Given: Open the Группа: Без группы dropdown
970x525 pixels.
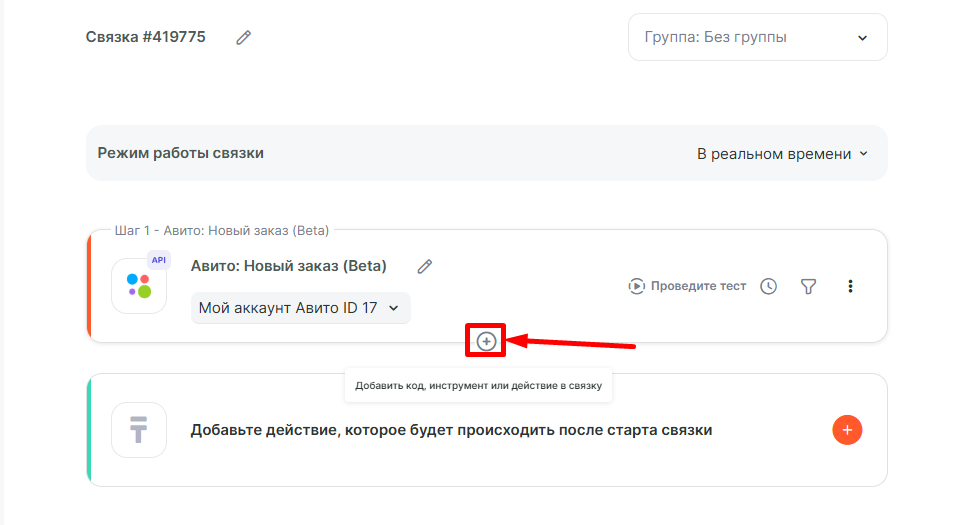Looking at the screenshot, I should 757,37.
